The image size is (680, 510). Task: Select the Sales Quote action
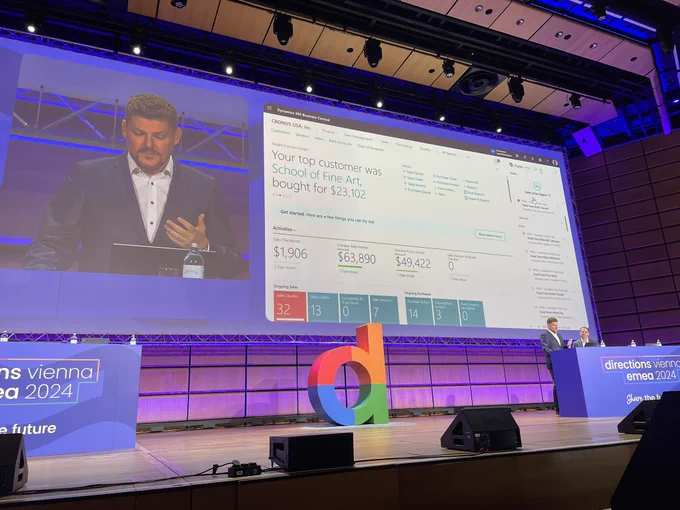[413, 173]
